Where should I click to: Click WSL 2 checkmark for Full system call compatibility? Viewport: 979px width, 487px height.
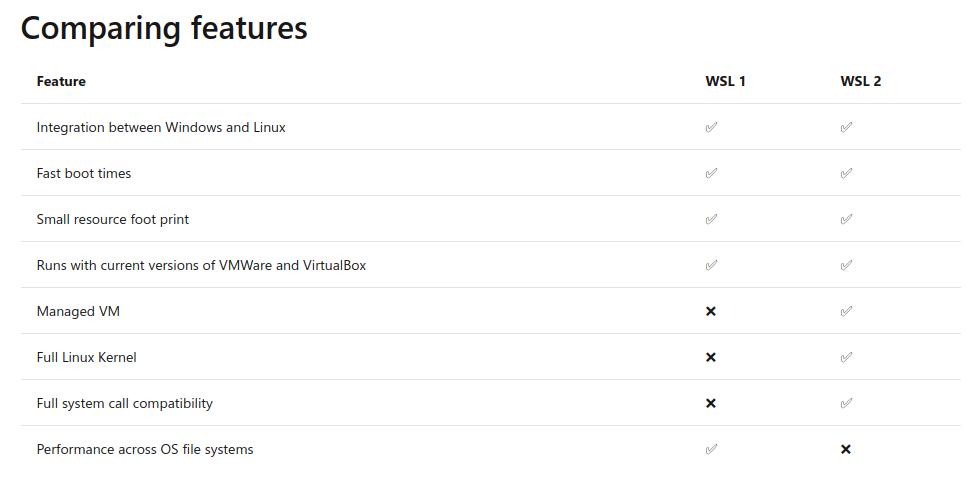[846, 403]
